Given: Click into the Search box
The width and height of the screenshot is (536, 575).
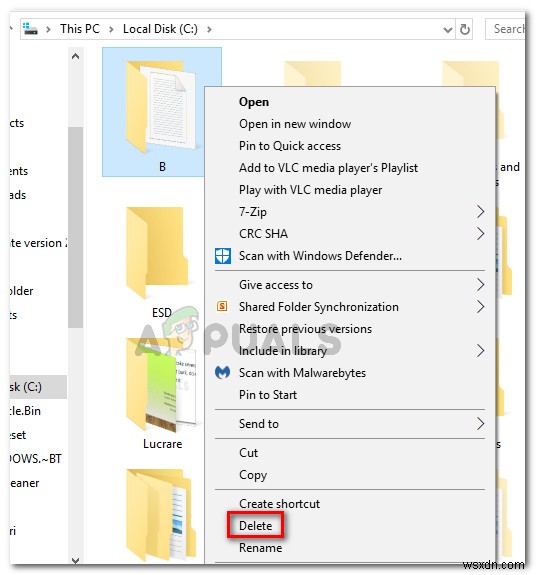Looking at the screenshot, I should [505, 29].
